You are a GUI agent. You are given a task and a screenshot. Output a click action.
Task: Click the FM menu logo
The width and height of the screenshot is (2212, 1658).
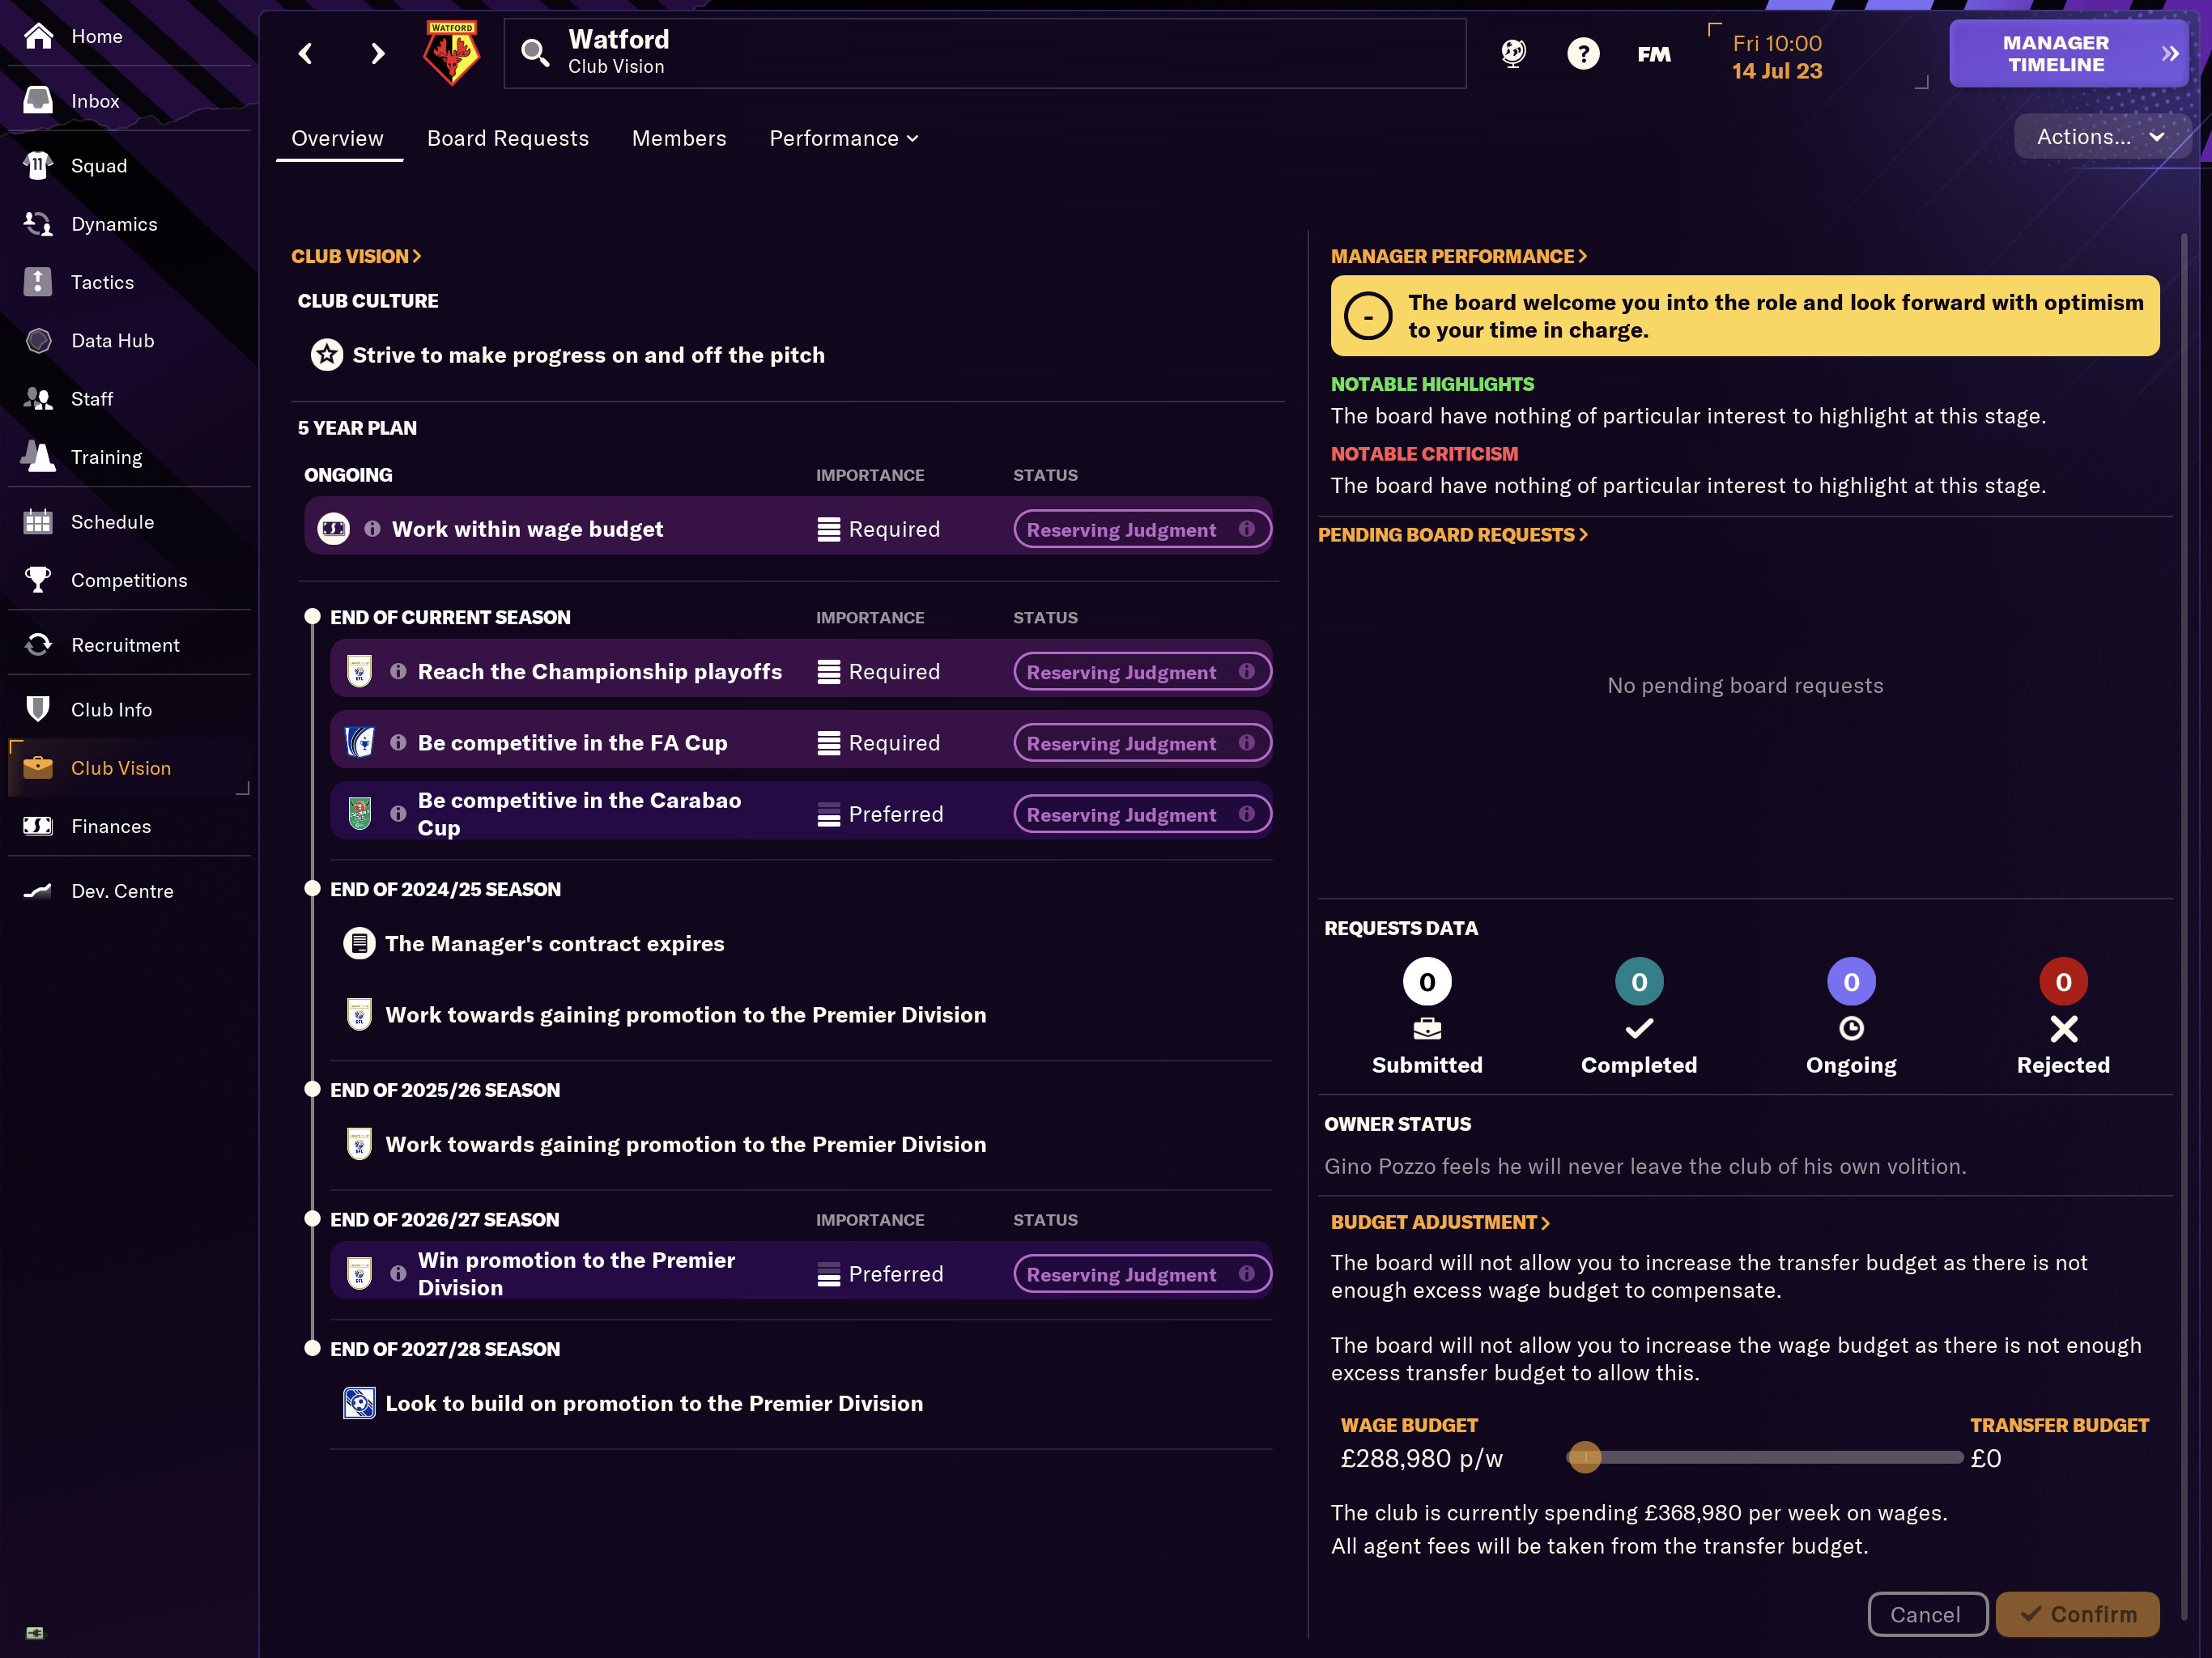point(1654,54)
